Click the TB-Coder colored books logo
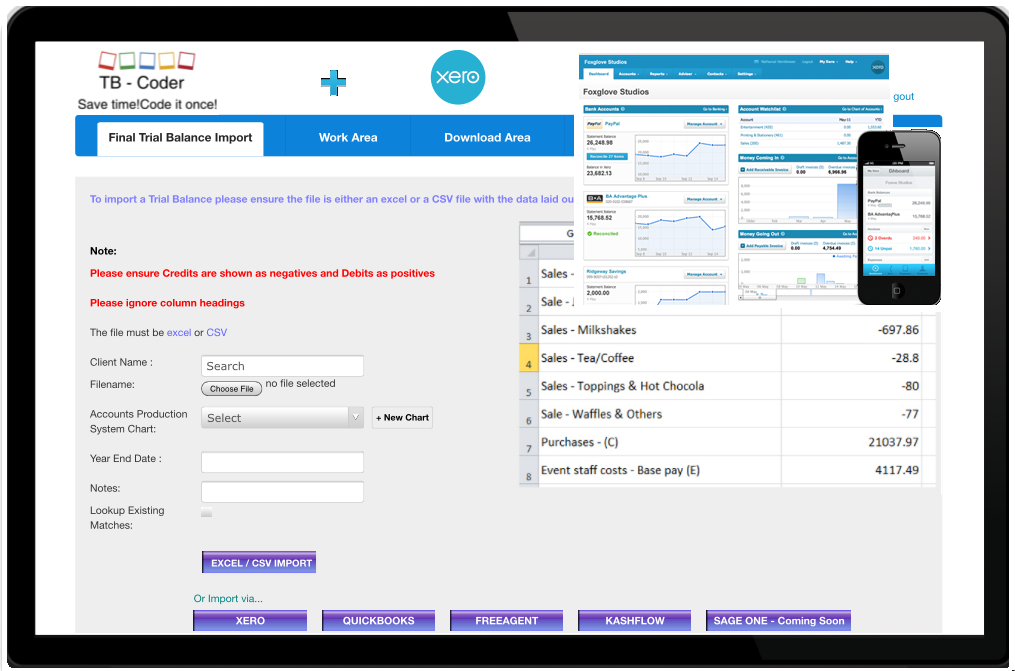The height and width of the screenshot is (671, 1015). 144,59
